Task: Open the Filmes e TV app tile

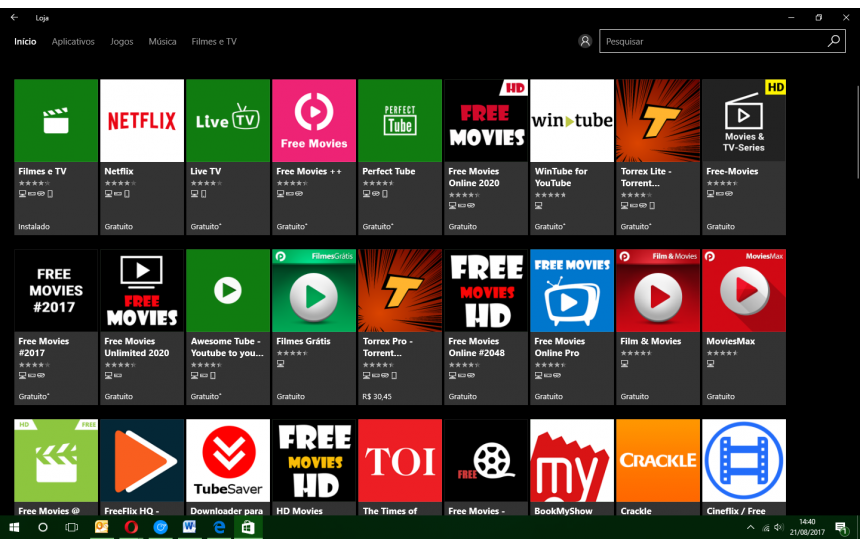Action: 56,157
